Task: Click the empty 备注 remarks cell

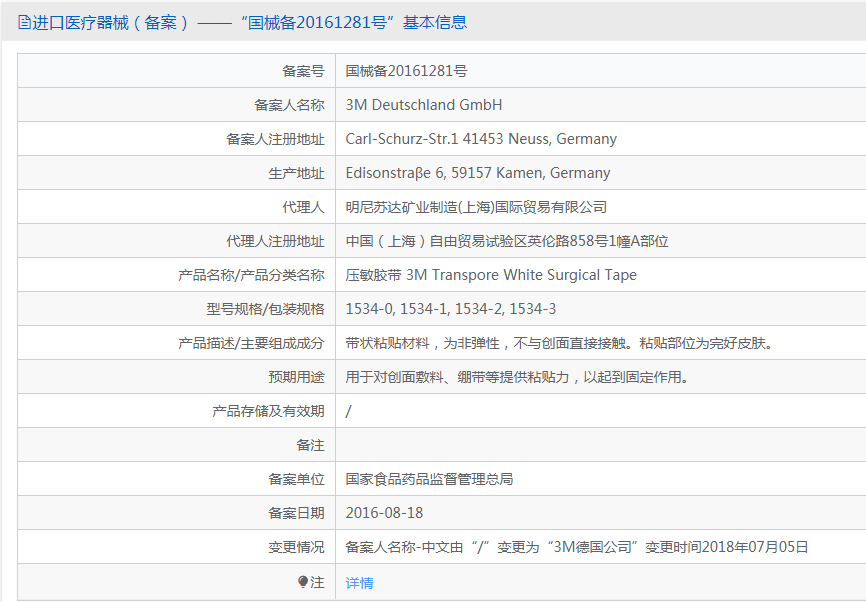Action: pos(600,445)
